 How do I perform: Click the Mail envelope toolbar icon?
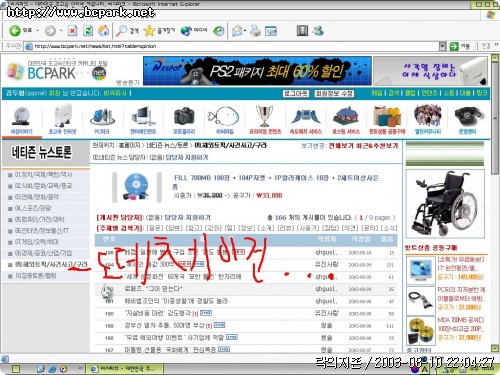237,31
